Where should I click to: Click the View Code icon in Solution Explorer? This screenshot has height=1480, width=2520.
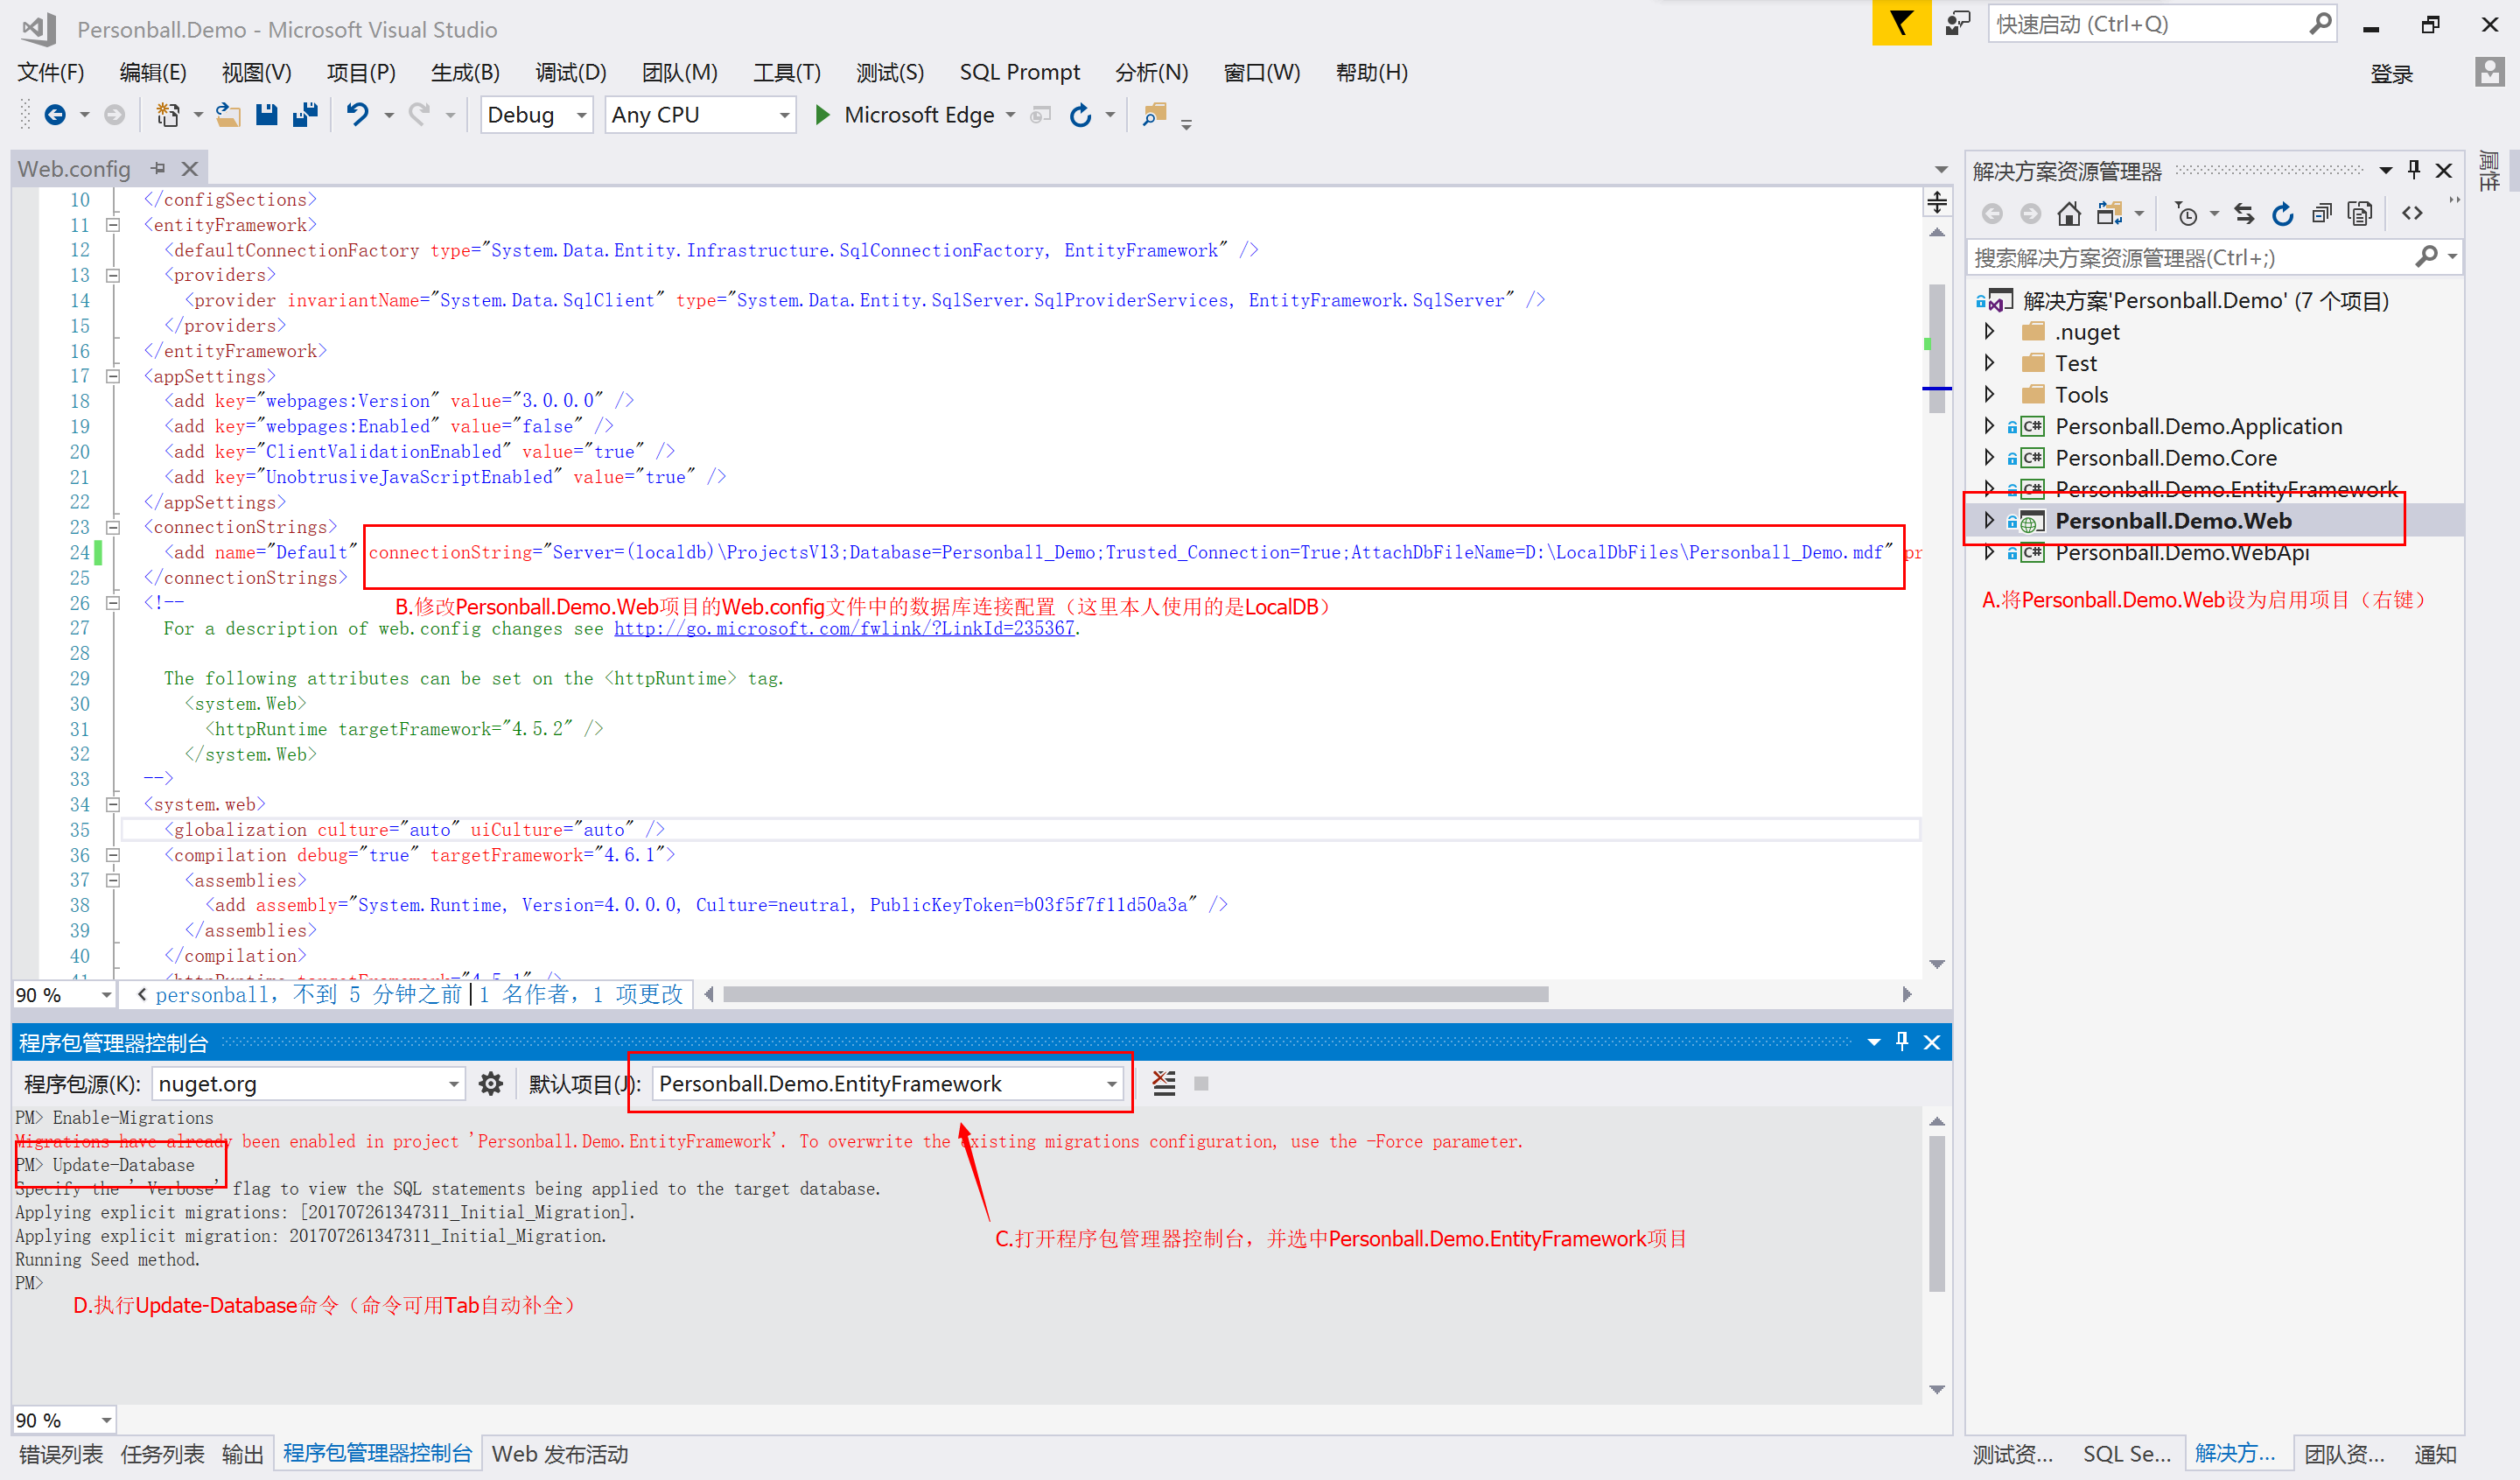(x=2412, y=213)
